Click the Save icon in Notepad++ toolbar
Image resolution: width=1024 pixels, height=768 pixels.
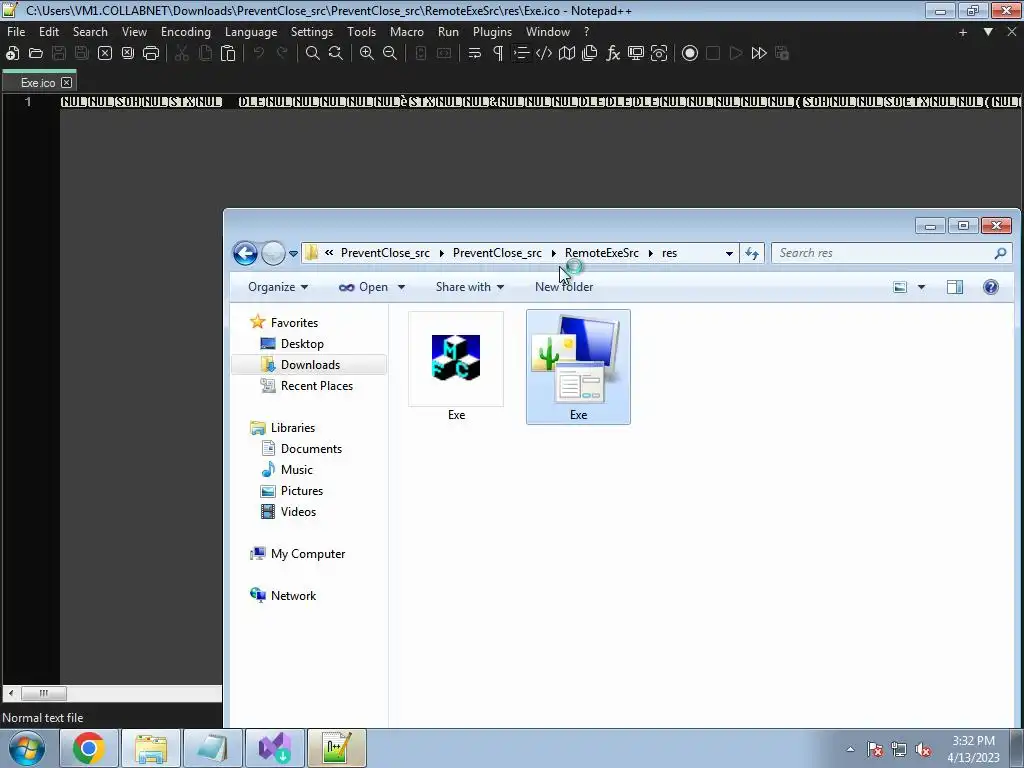pos(59,54)
